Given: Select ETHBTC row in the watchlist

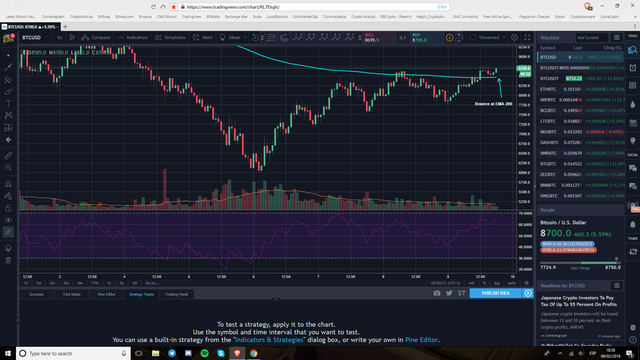Looking at the screenshot, I should pos(581,89).
